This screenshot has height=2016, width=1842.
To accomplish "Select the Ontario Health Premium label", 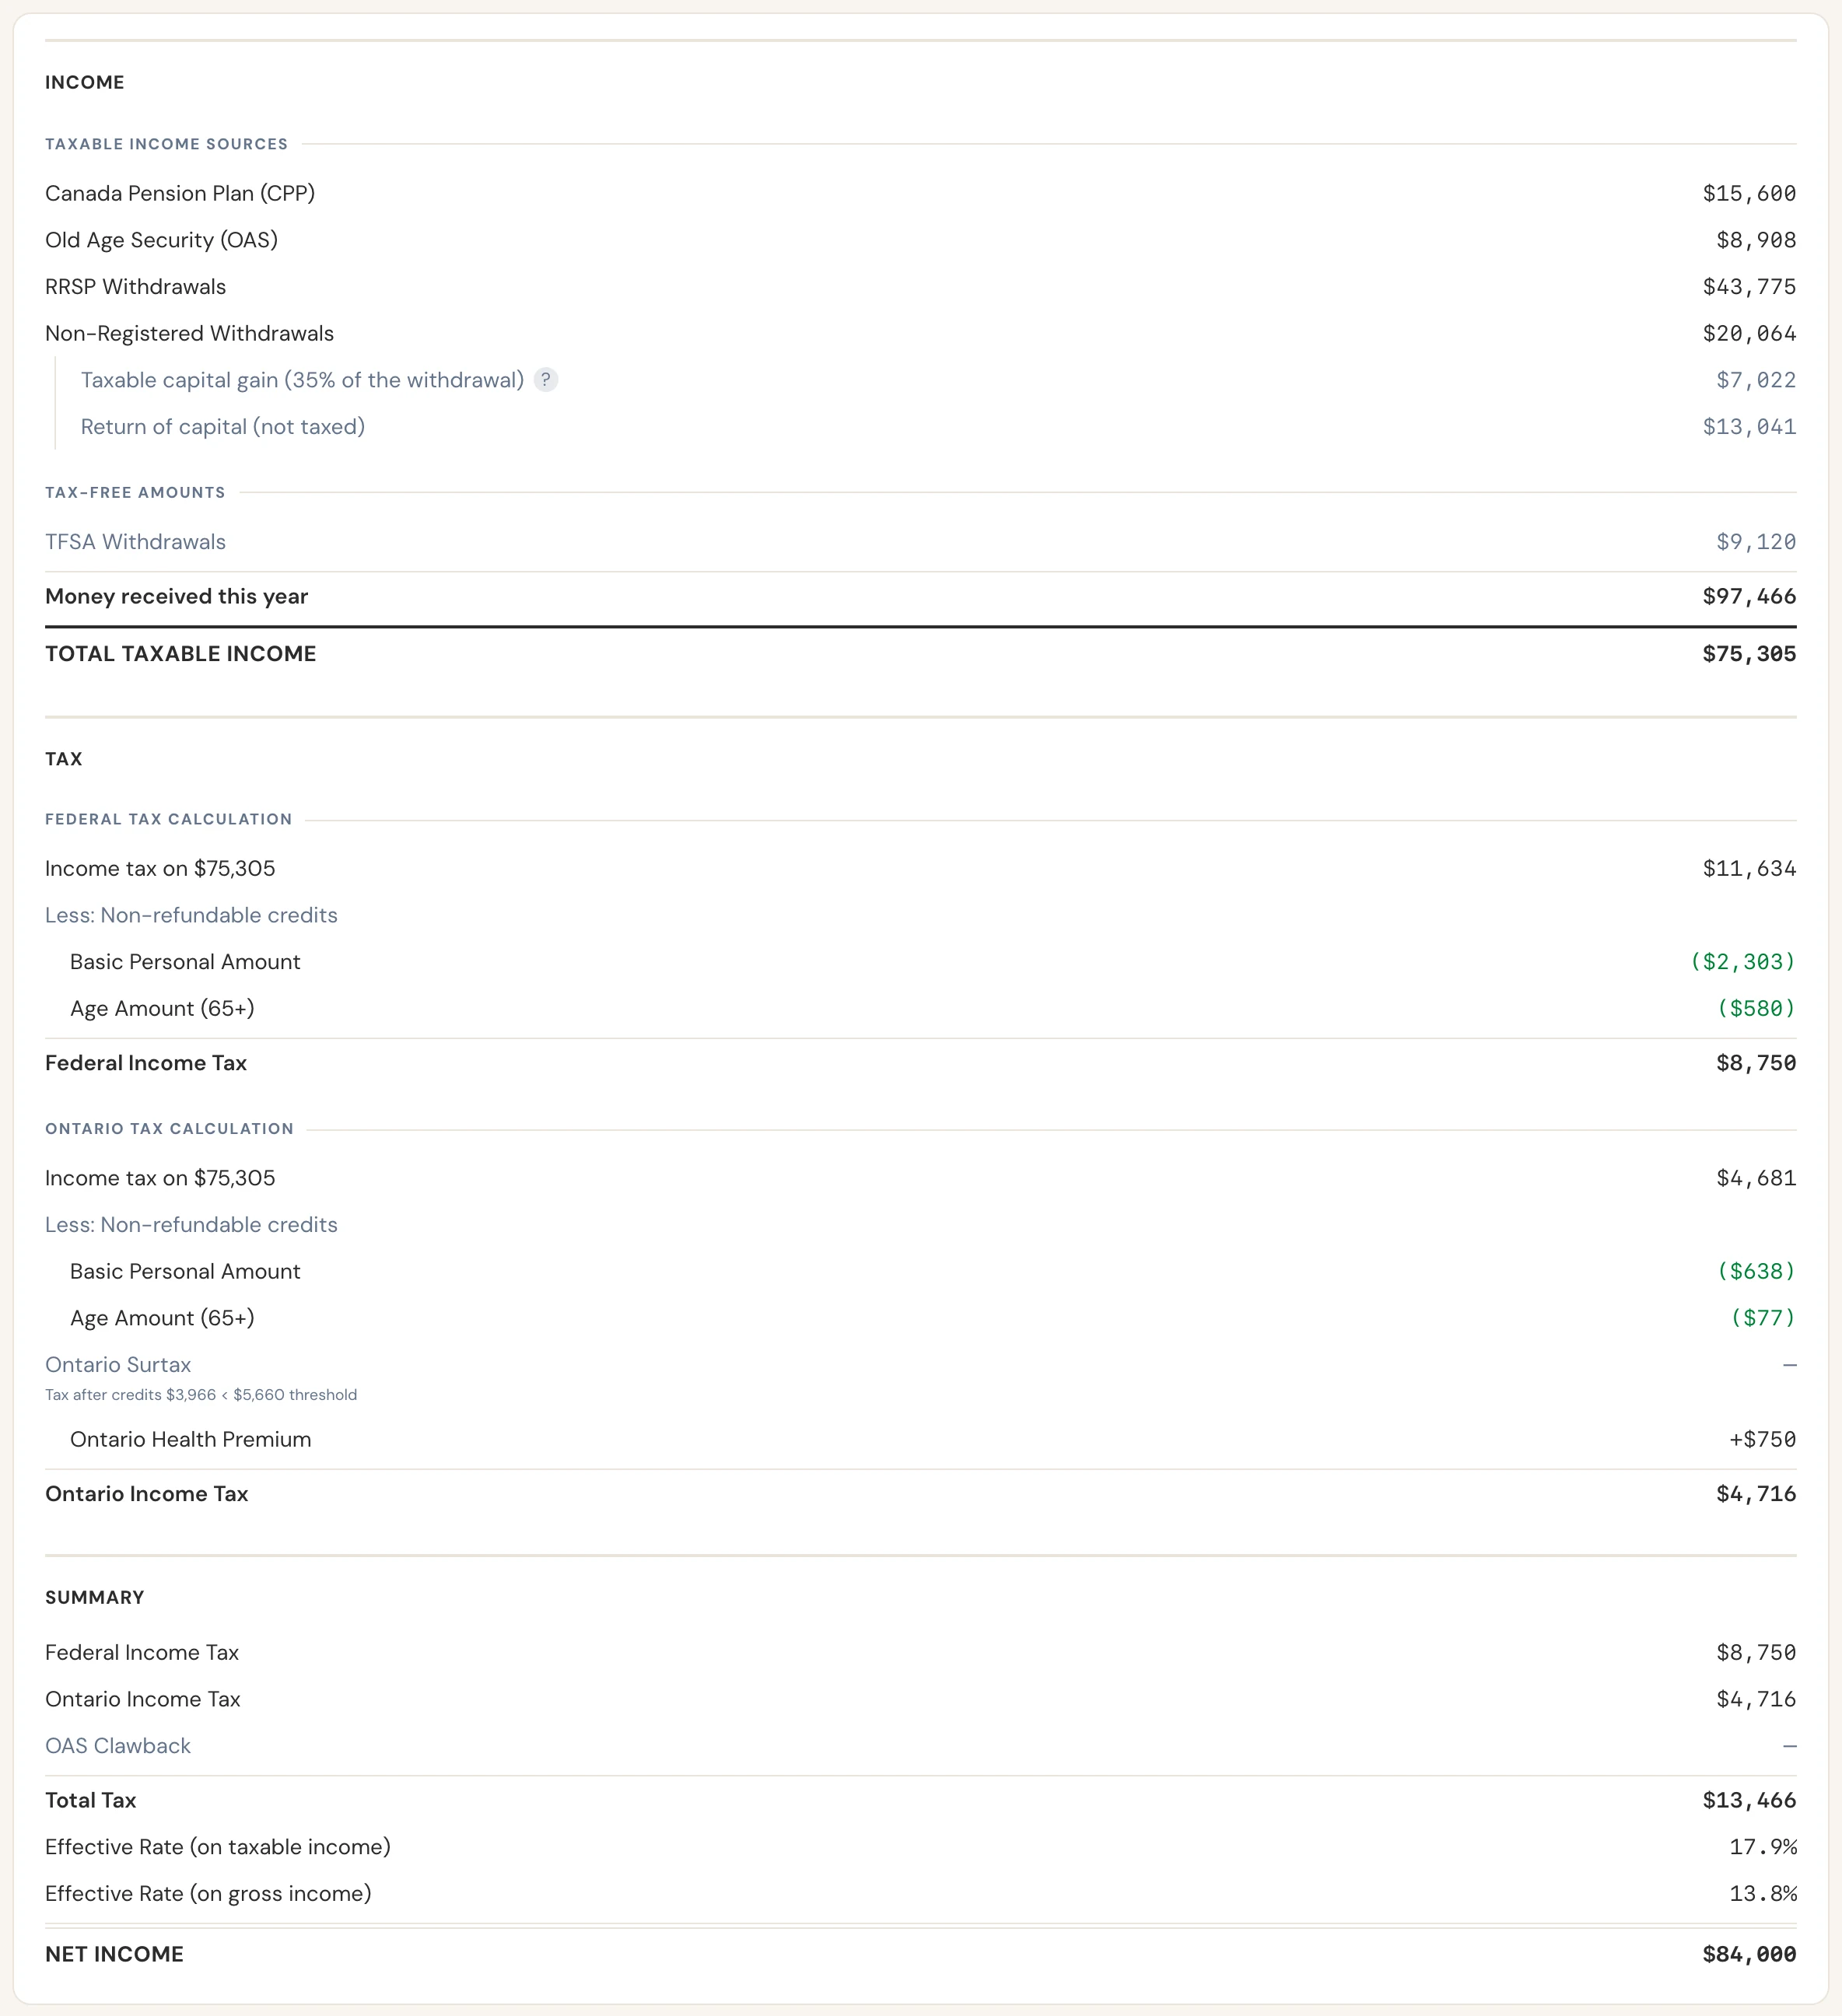I will click(x=191, y=1440).
